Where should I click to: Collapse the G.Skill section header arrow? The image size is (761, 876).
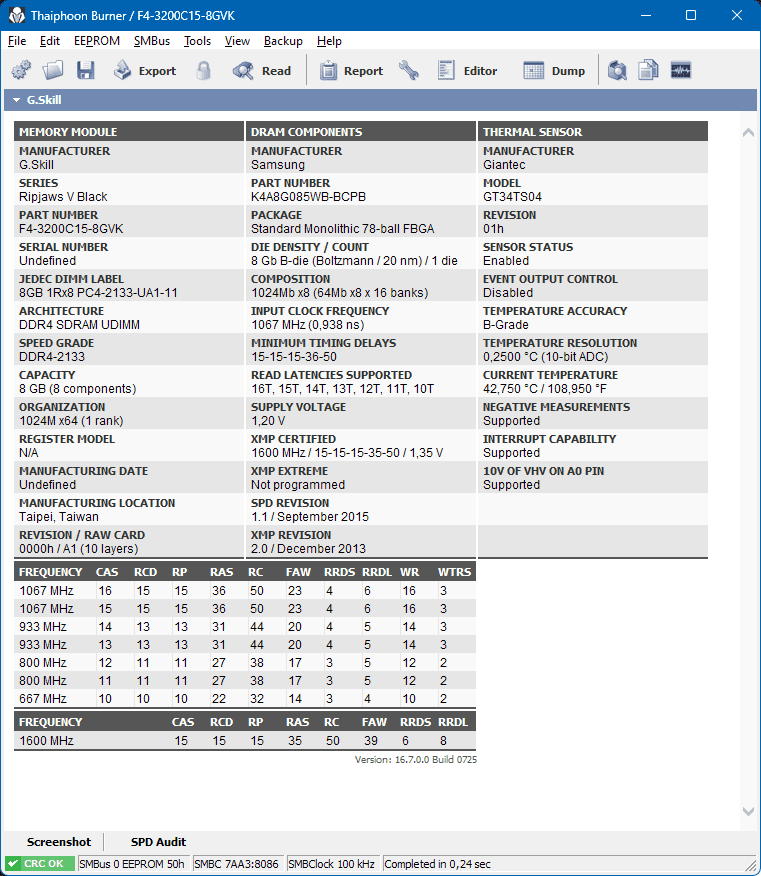[x=16, y=101]
